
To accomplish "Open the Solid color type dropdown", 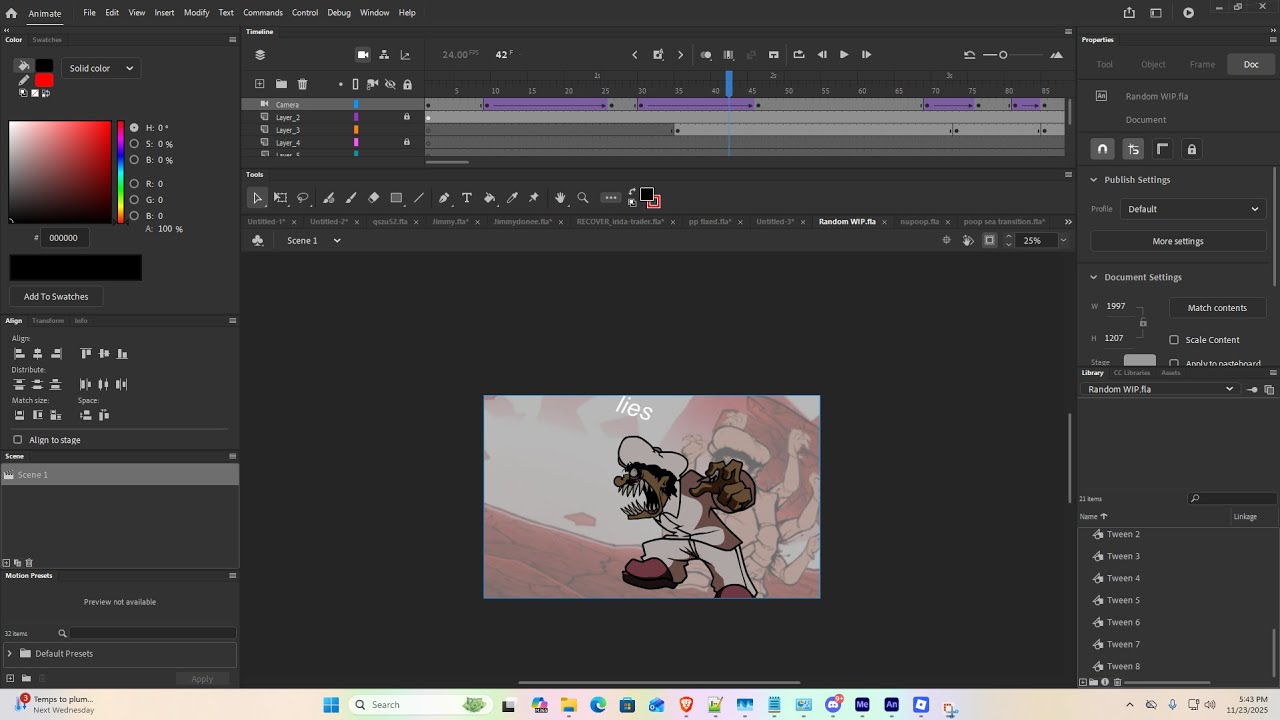I will click(x=101, y=68).
